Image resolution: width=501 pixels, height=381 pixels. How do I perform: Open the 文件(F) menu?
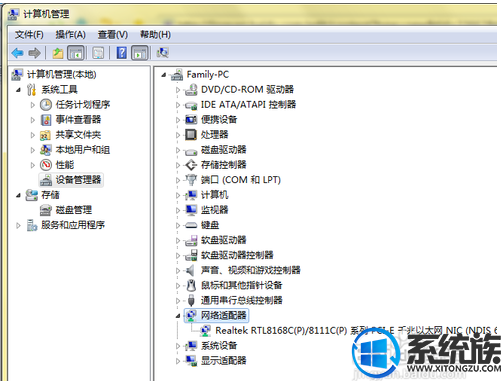pos(29,34)
